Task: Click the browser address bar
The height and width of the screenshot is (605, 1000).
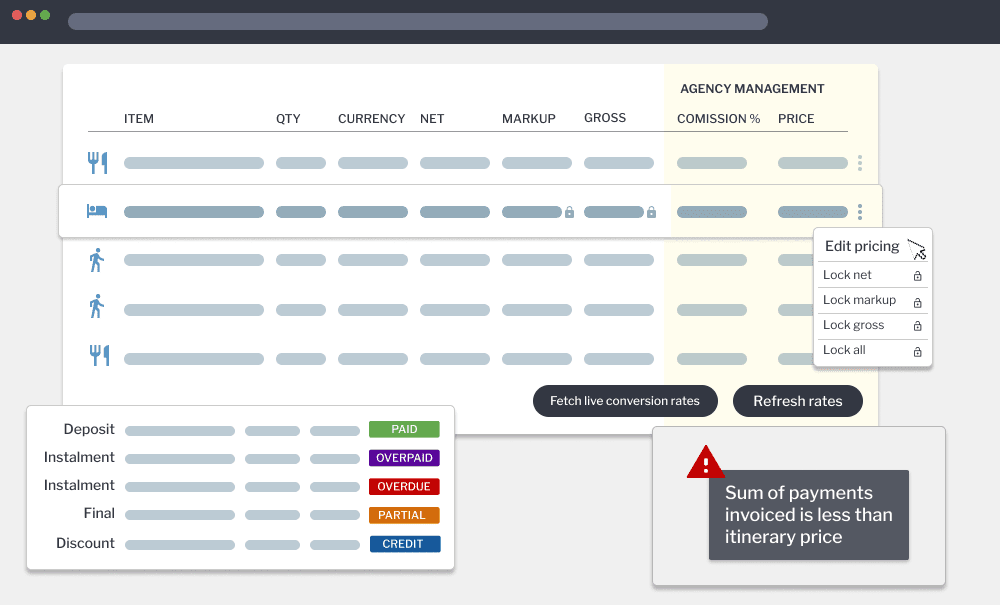Action: tap(418, 21)
